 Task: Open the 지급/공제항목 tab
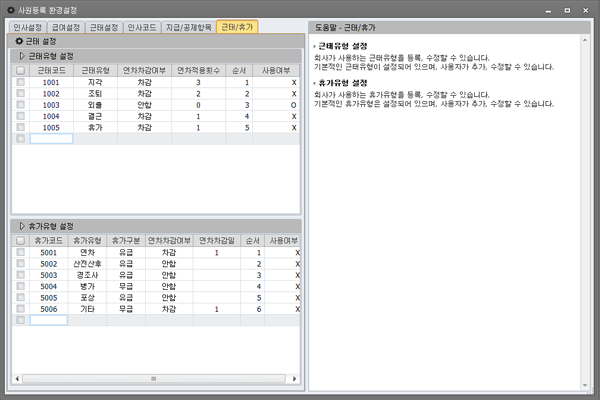pyautogui.click(x=189, y=27)
